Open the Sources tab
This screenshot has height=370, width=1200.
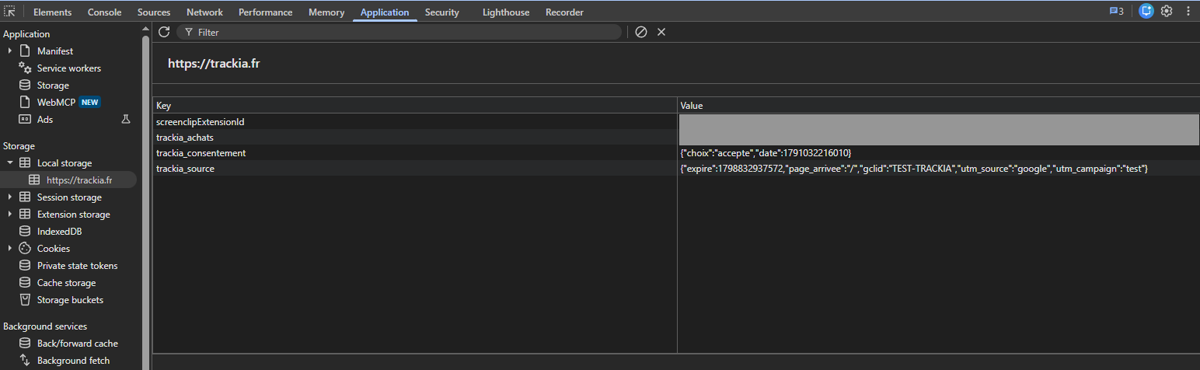coord(154,12)
